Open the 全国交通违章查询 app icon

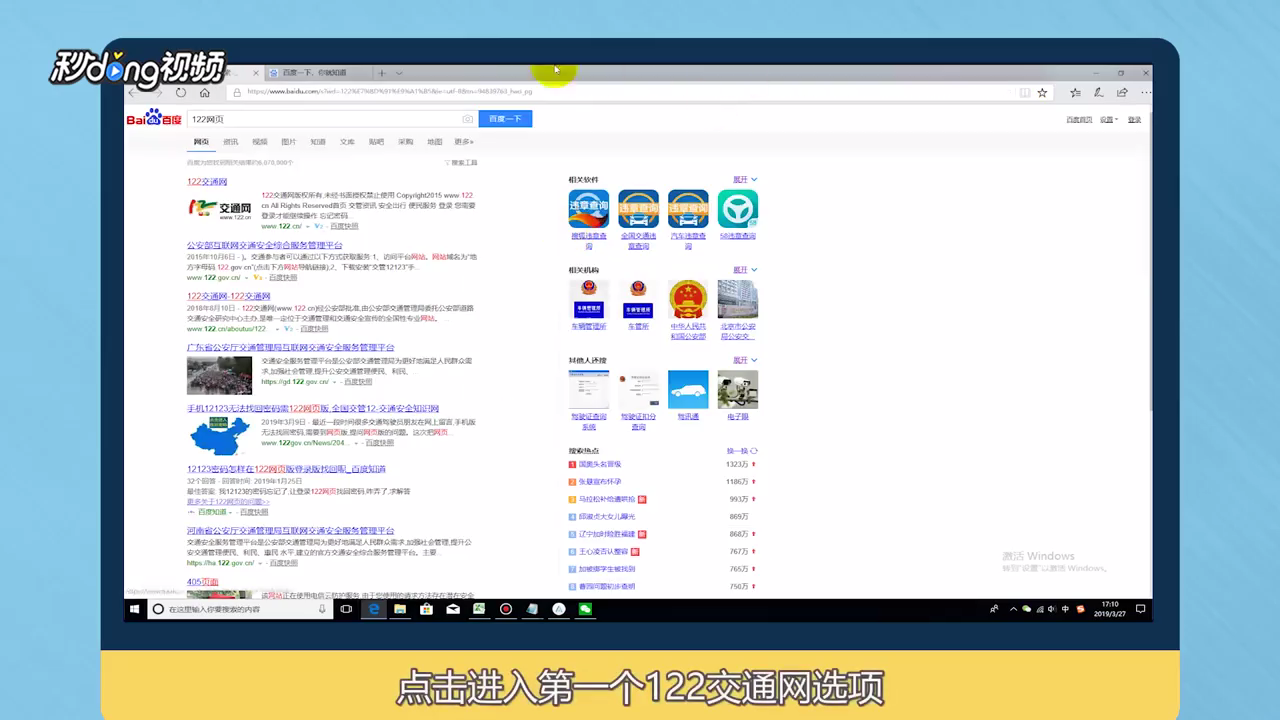638,209
